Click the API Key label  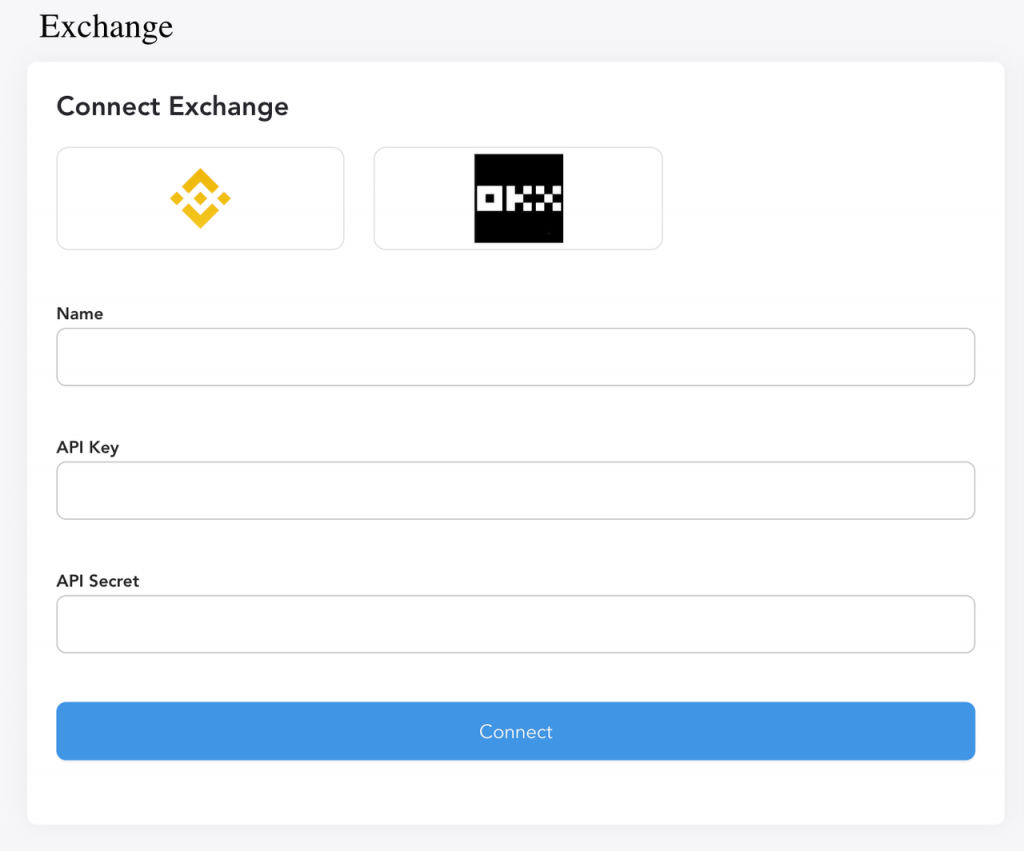coord(88,447)
